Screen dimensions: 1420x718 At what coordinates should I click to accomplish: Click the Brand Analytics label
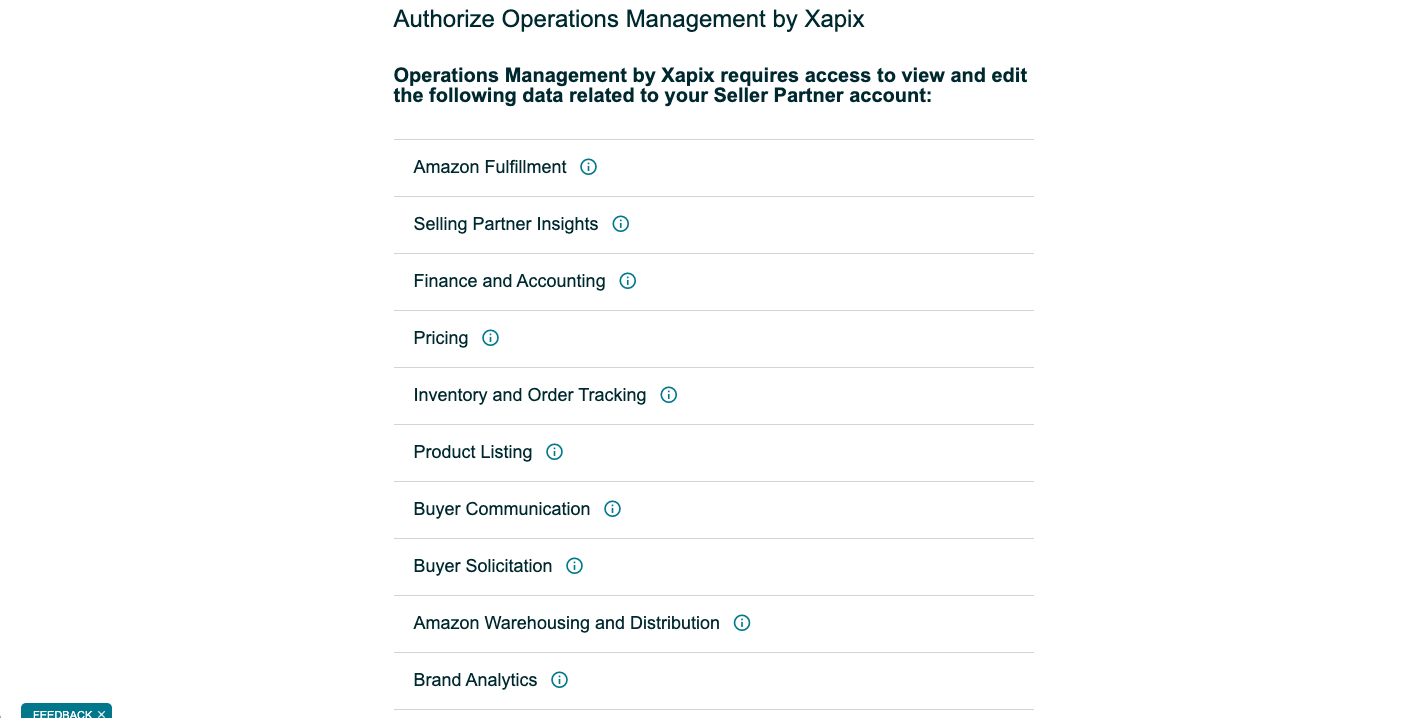[475, 680]
